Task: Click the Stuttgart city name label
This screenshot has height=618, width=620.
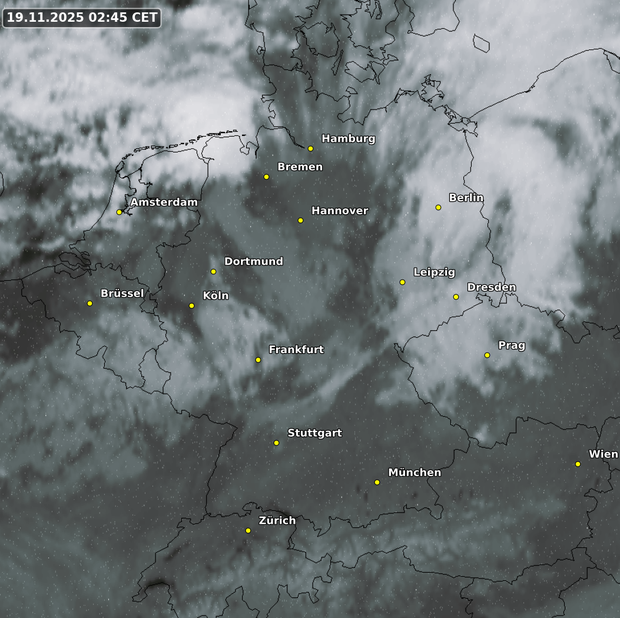Action: 314,433
